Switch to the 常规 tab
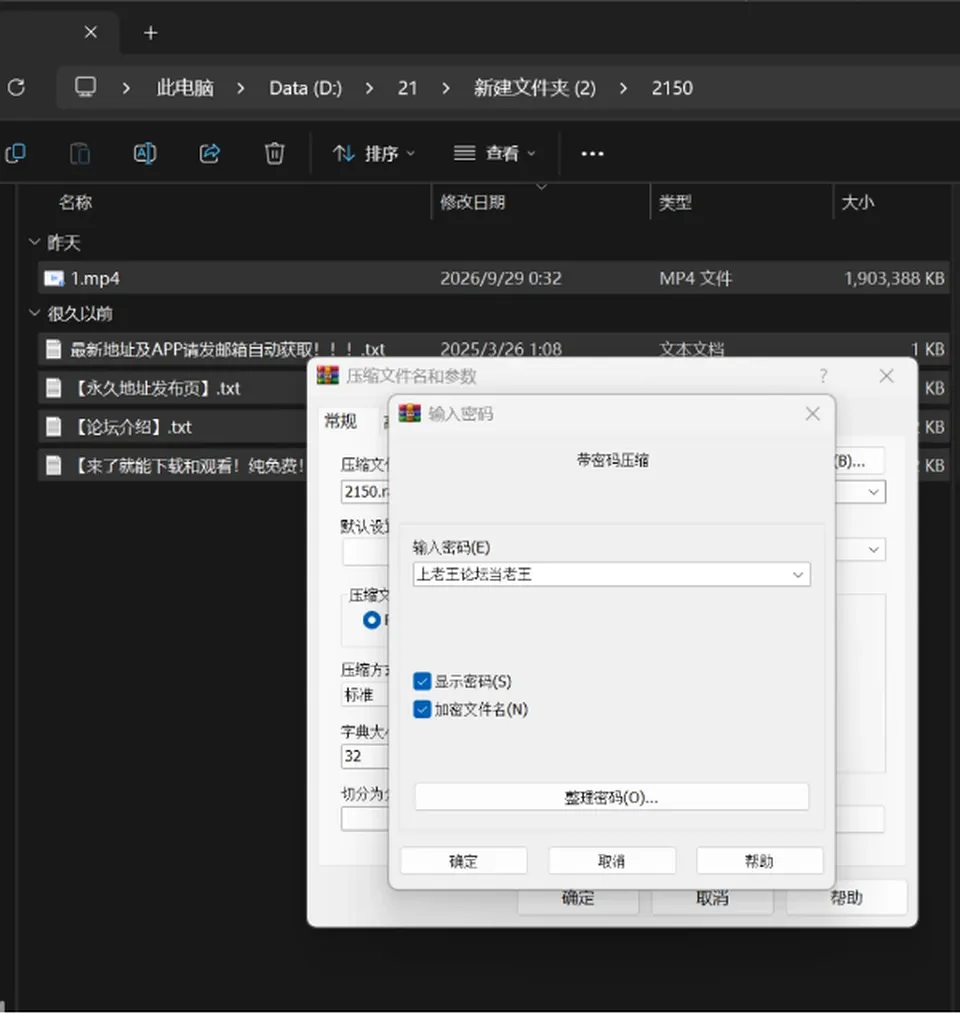The height and width of the screenshot is (1014, 960). click(340, 421)
